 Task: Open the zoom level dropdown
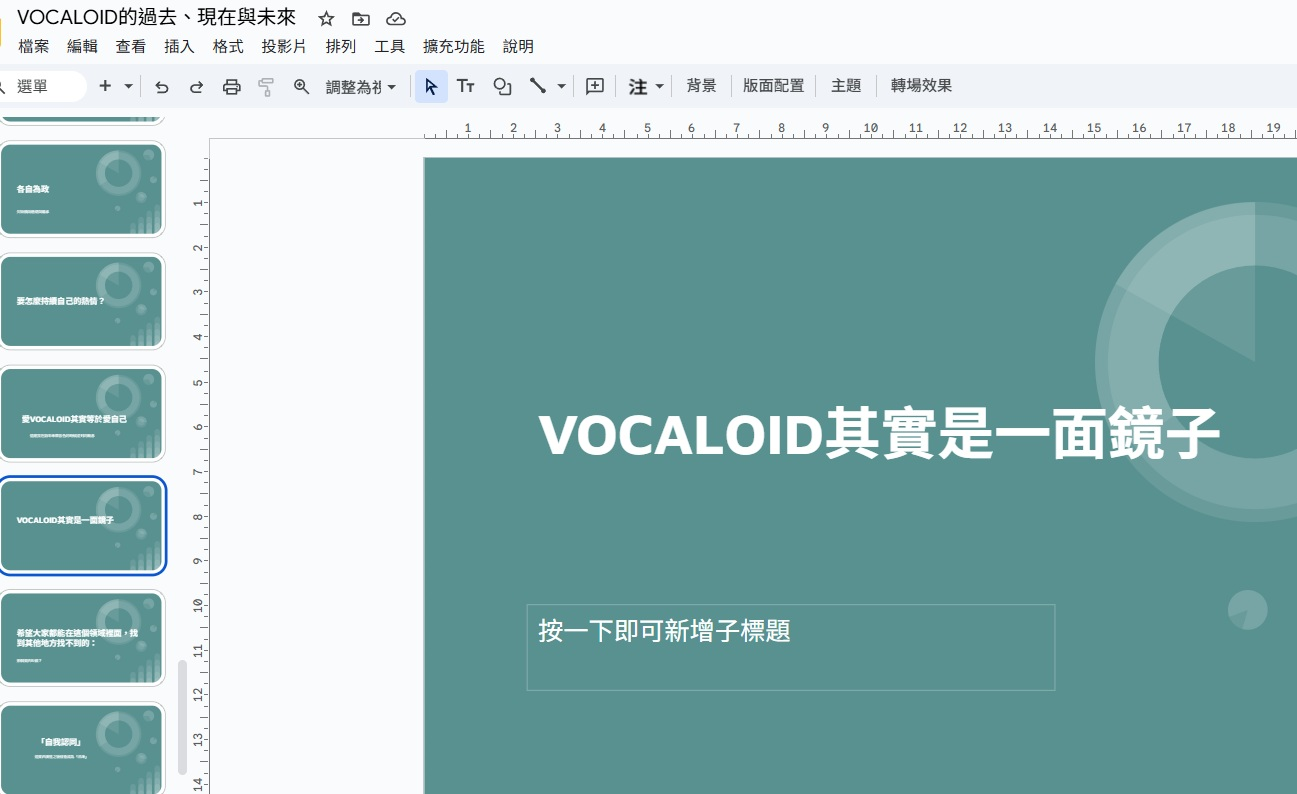tap(361, 87)
